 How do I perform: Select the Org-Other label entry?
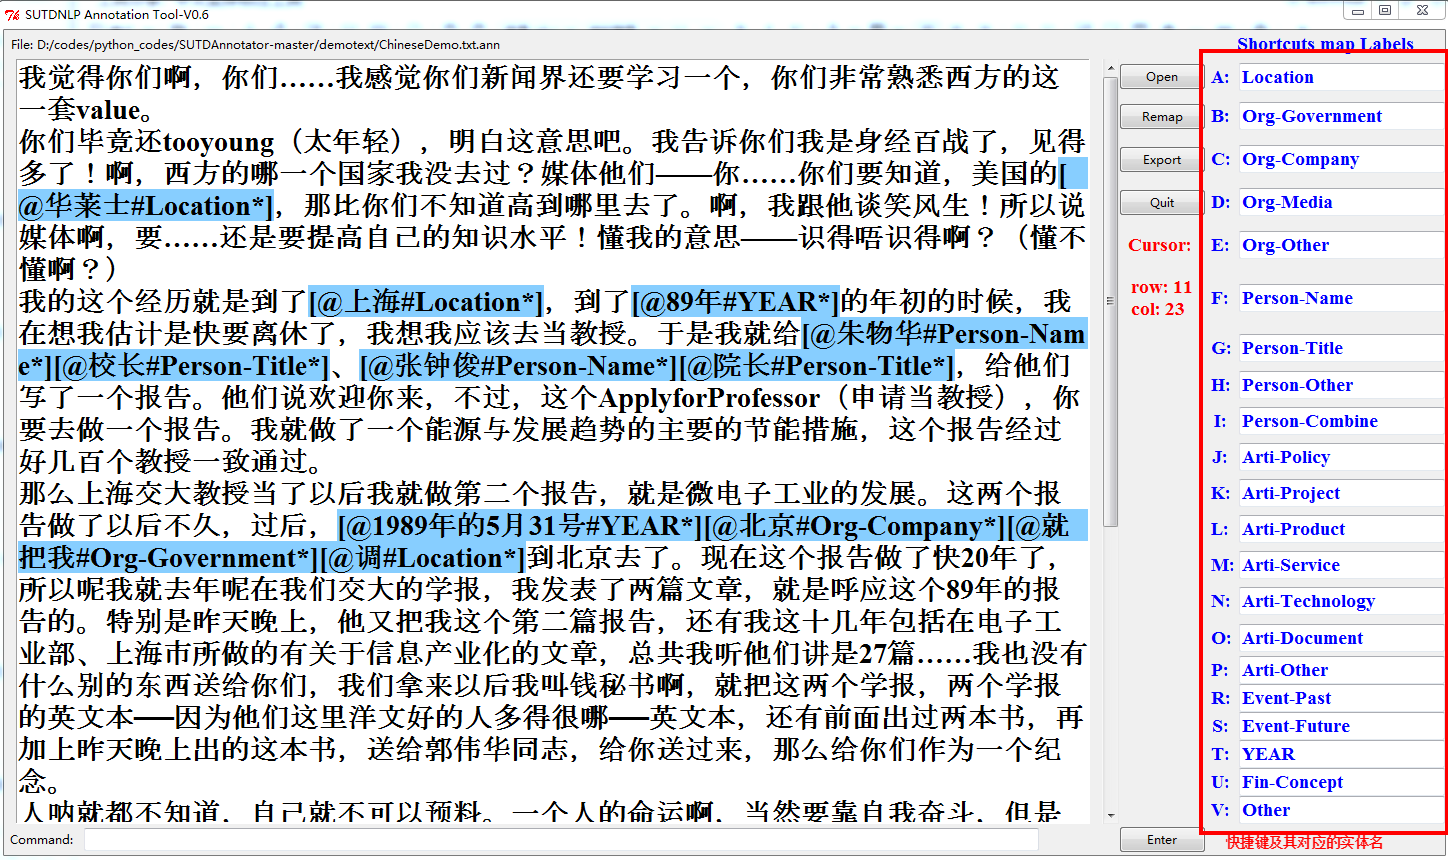[1342, 246]
